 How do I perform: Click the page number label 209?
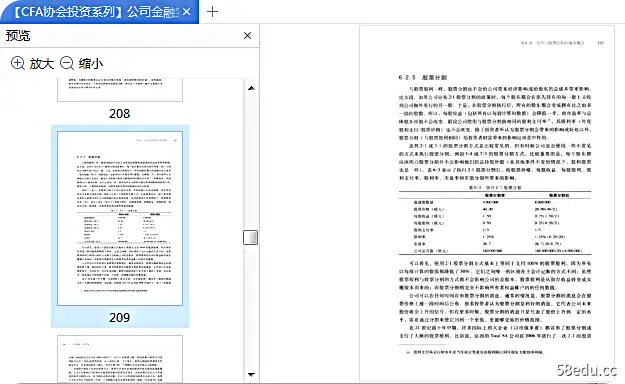[x=120, y=317]
